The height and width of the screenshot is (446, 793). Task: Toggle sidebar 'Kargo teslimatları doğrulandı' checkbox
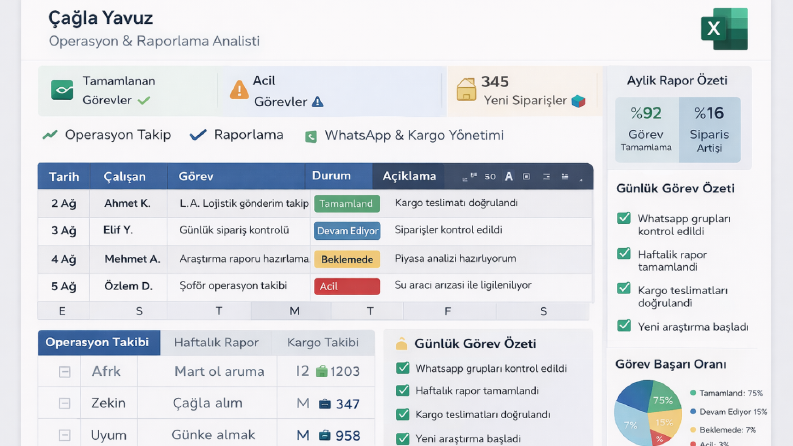[624, 288]
